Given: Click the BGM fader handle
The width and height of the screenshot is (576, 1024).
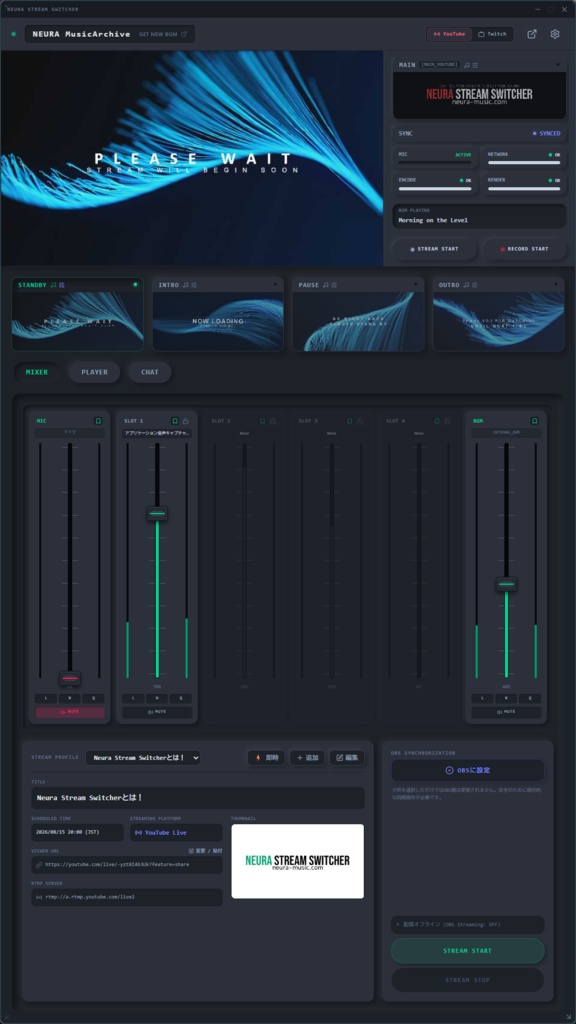Looking at the screenshot, I should tap(506, 584).
